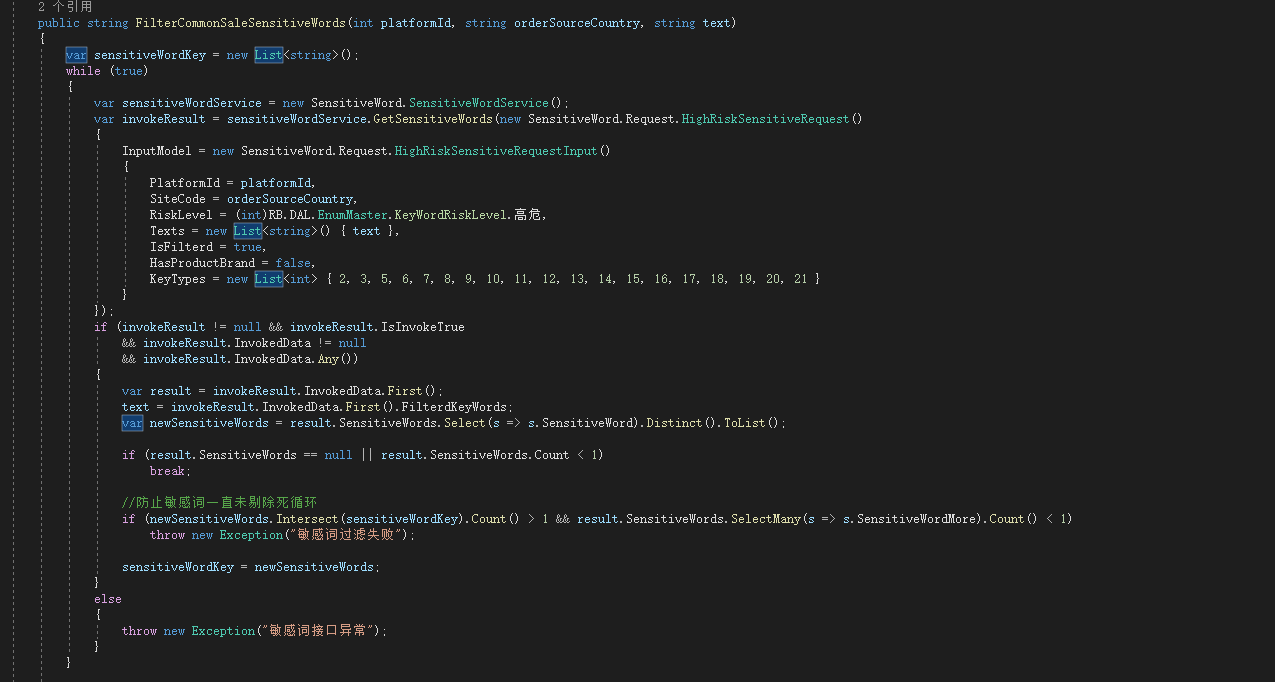Click the invokeResult variable declaration
This screenshot has width=1275, height=682.
(x=163, y=119)
